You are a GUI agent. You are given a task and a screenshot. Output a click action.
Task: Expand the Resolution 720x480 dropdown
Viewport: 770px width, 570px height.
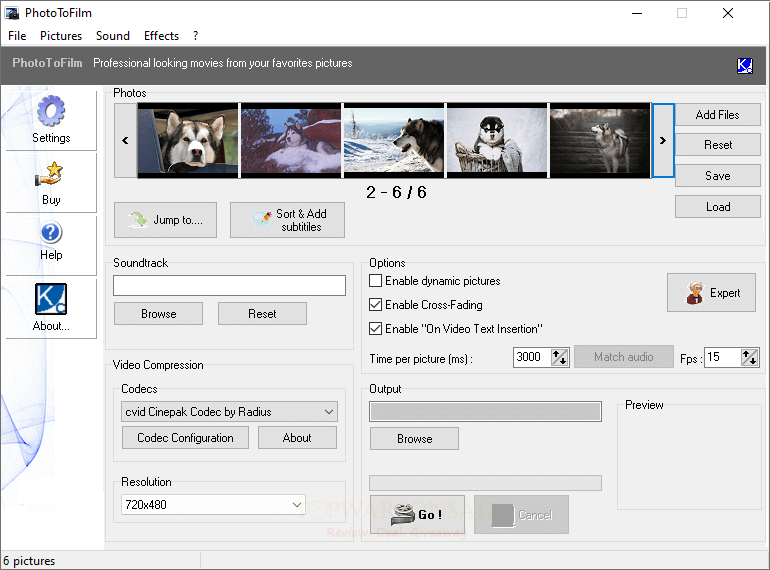(297, 505)
